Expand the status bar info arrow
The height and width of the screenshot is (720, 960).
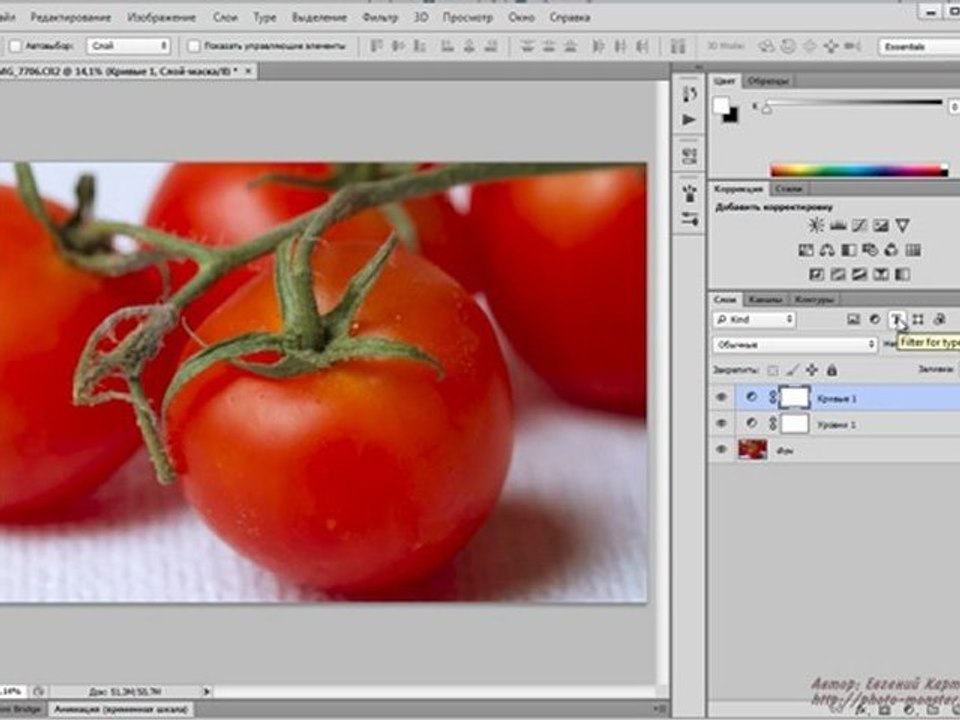point(207,692)
